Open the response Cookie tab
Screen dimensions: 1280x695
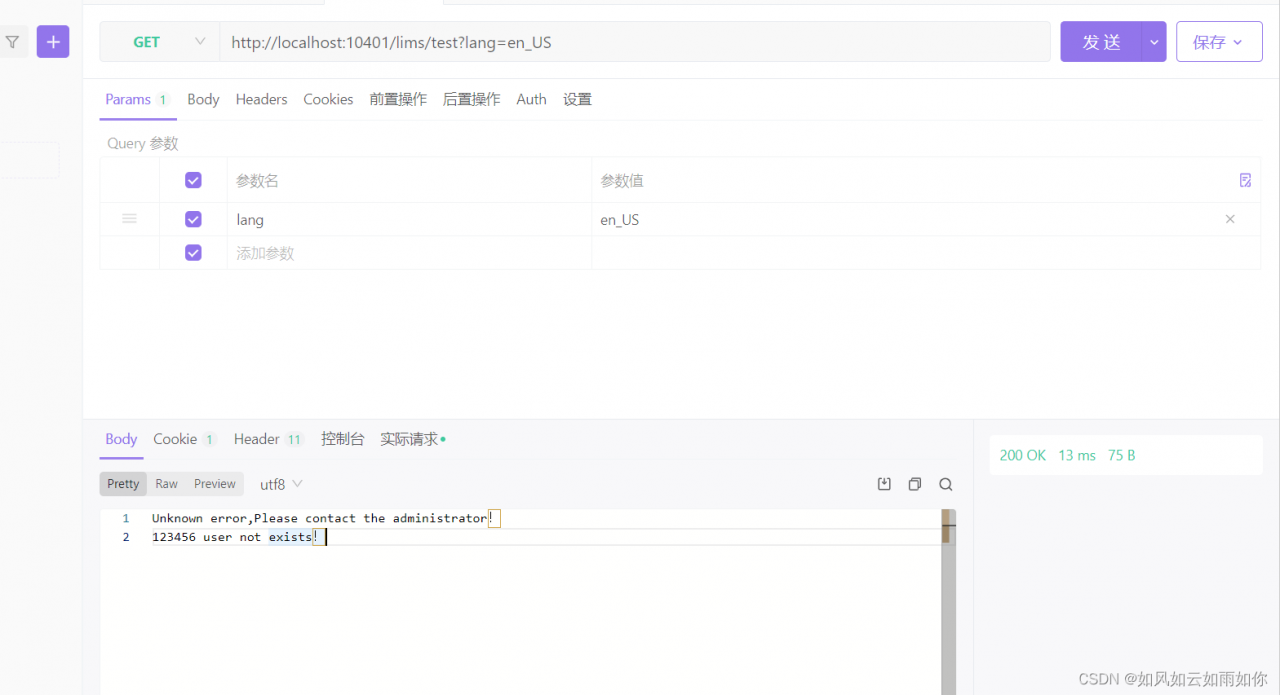pos(185,439)
